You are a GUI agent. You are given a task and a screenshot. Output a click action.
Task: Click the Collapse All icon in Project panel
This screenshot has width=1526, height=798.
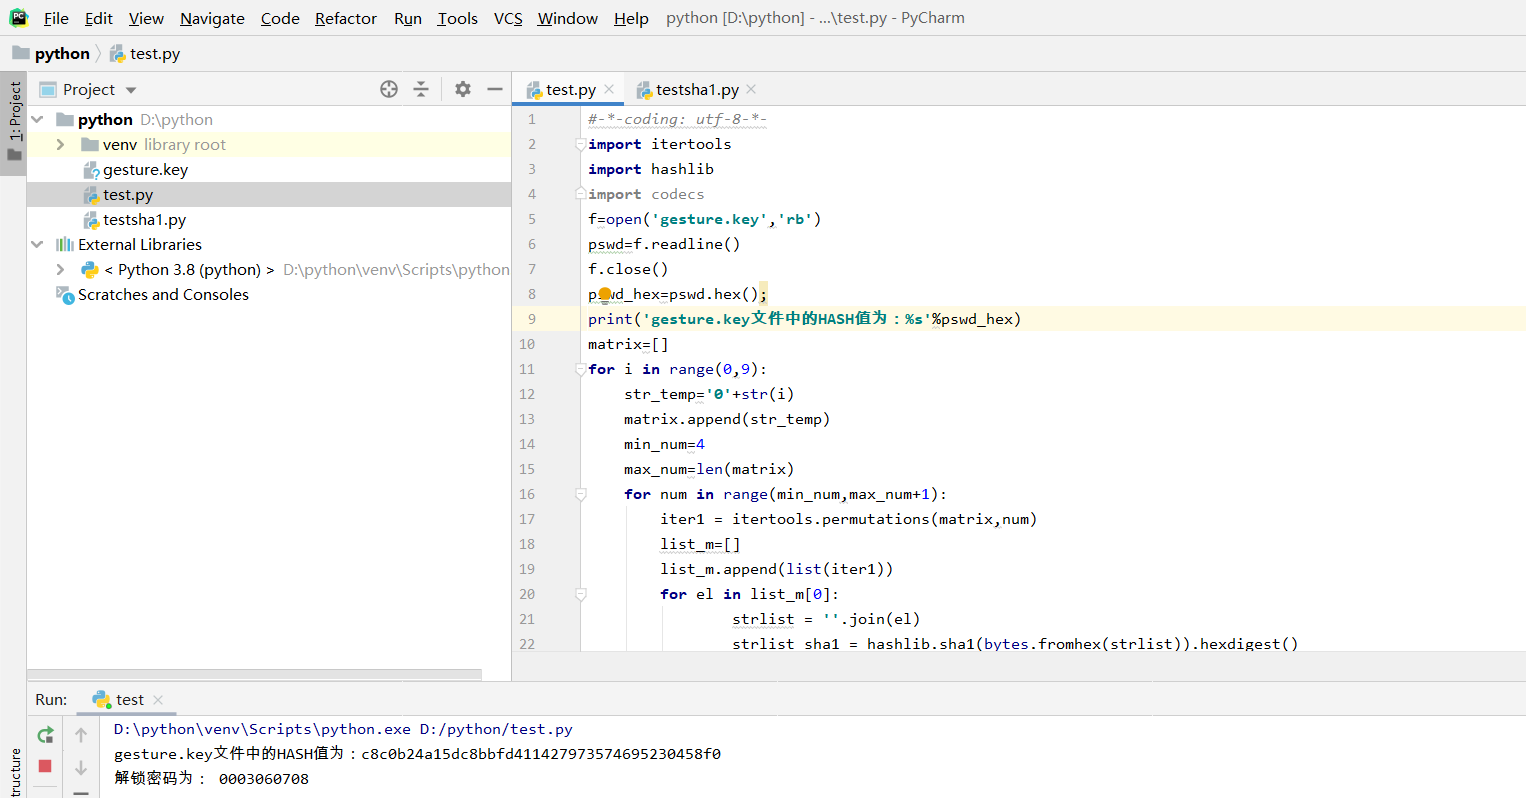(x=421, y=89)
